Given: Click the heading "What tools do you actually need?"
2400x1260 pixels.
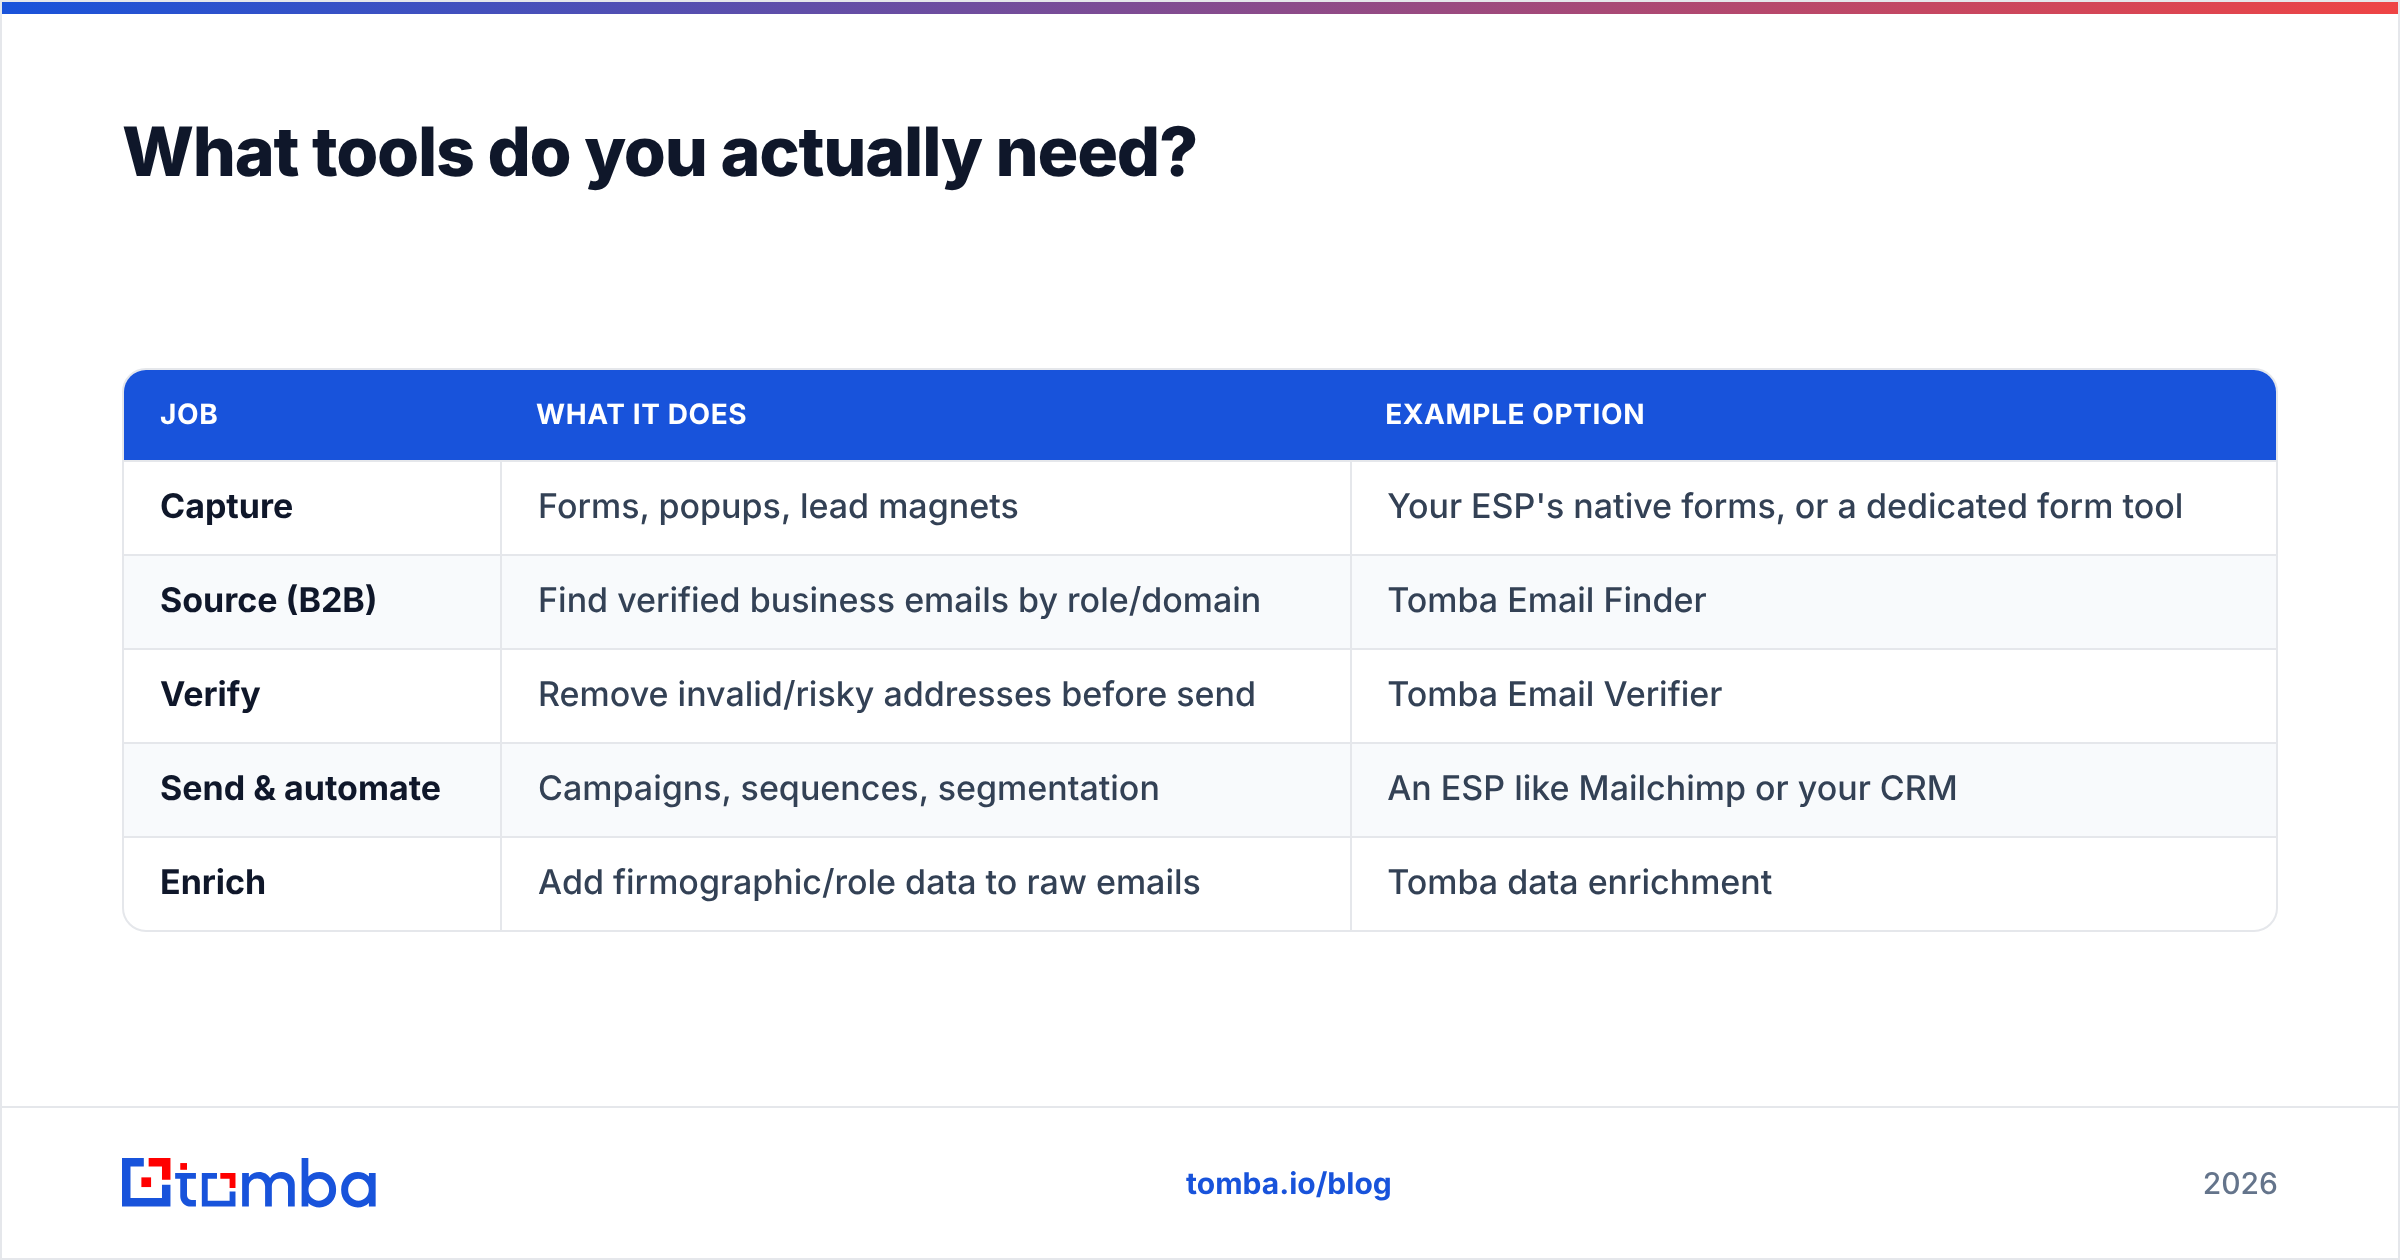Looking at the screenshot, I should tap(660, 153).
